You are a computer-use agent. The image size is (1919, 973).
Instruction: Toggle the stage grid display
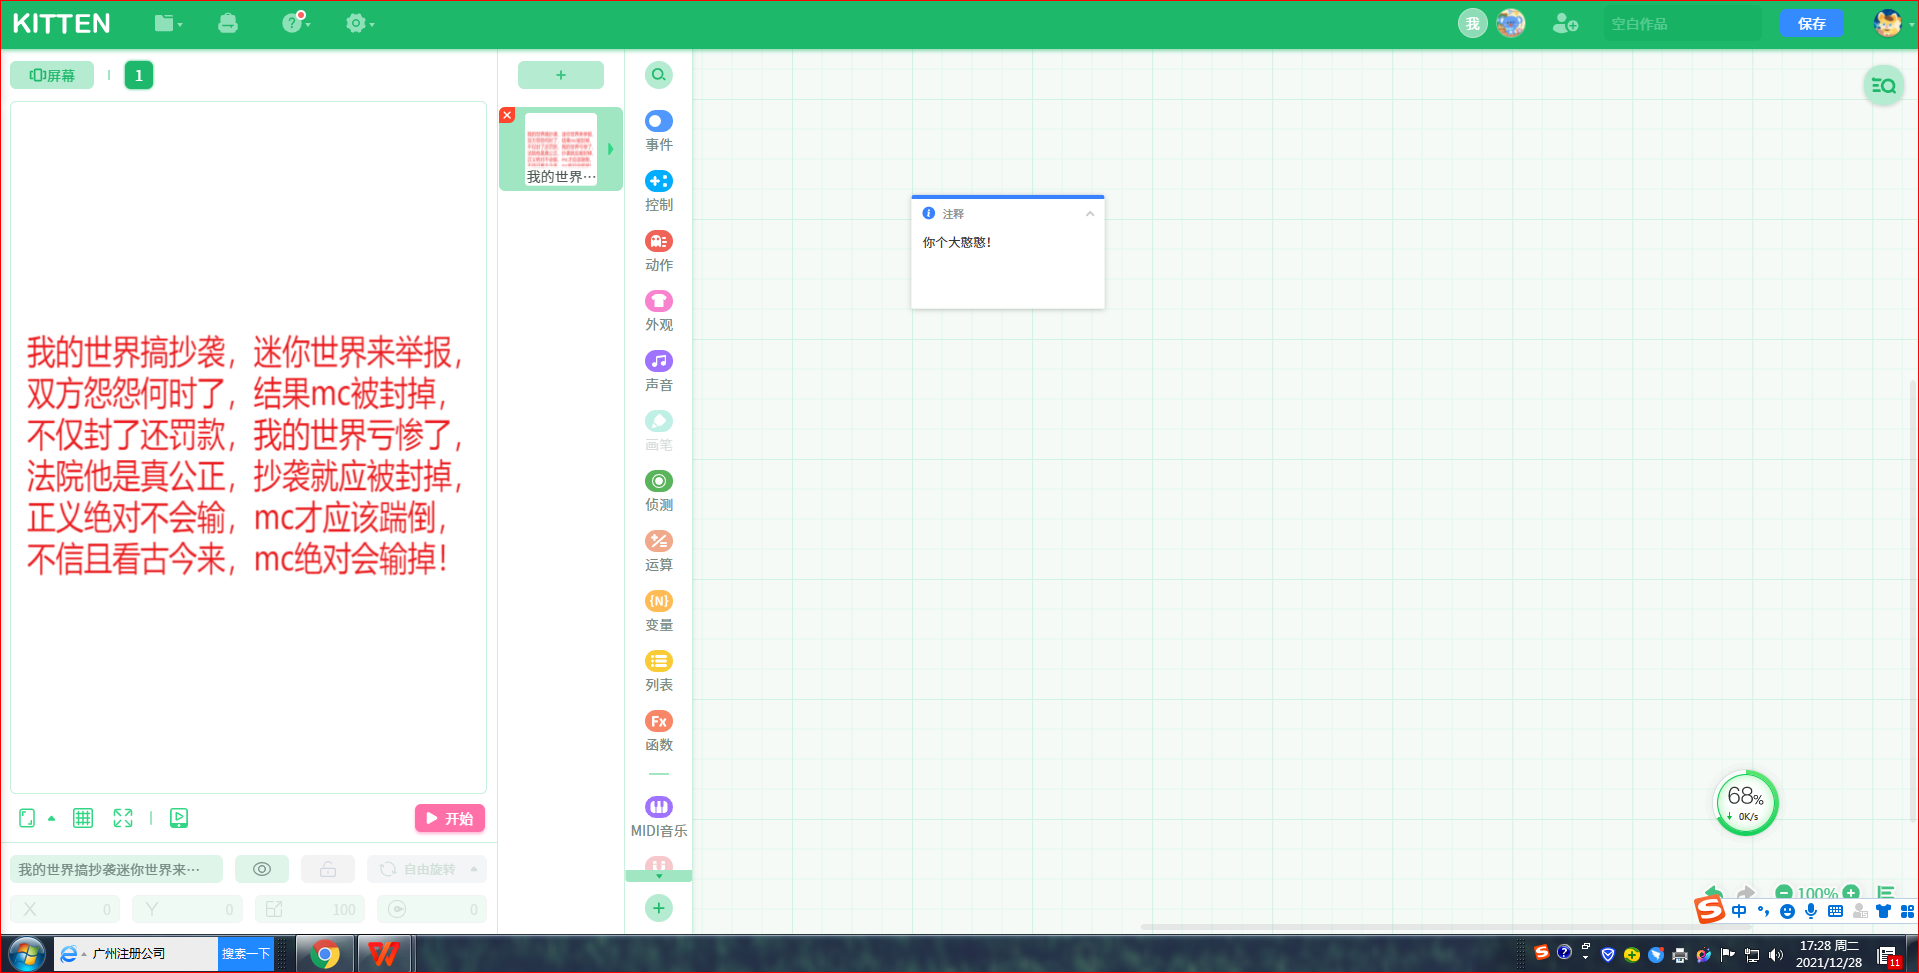coord(83,818)
